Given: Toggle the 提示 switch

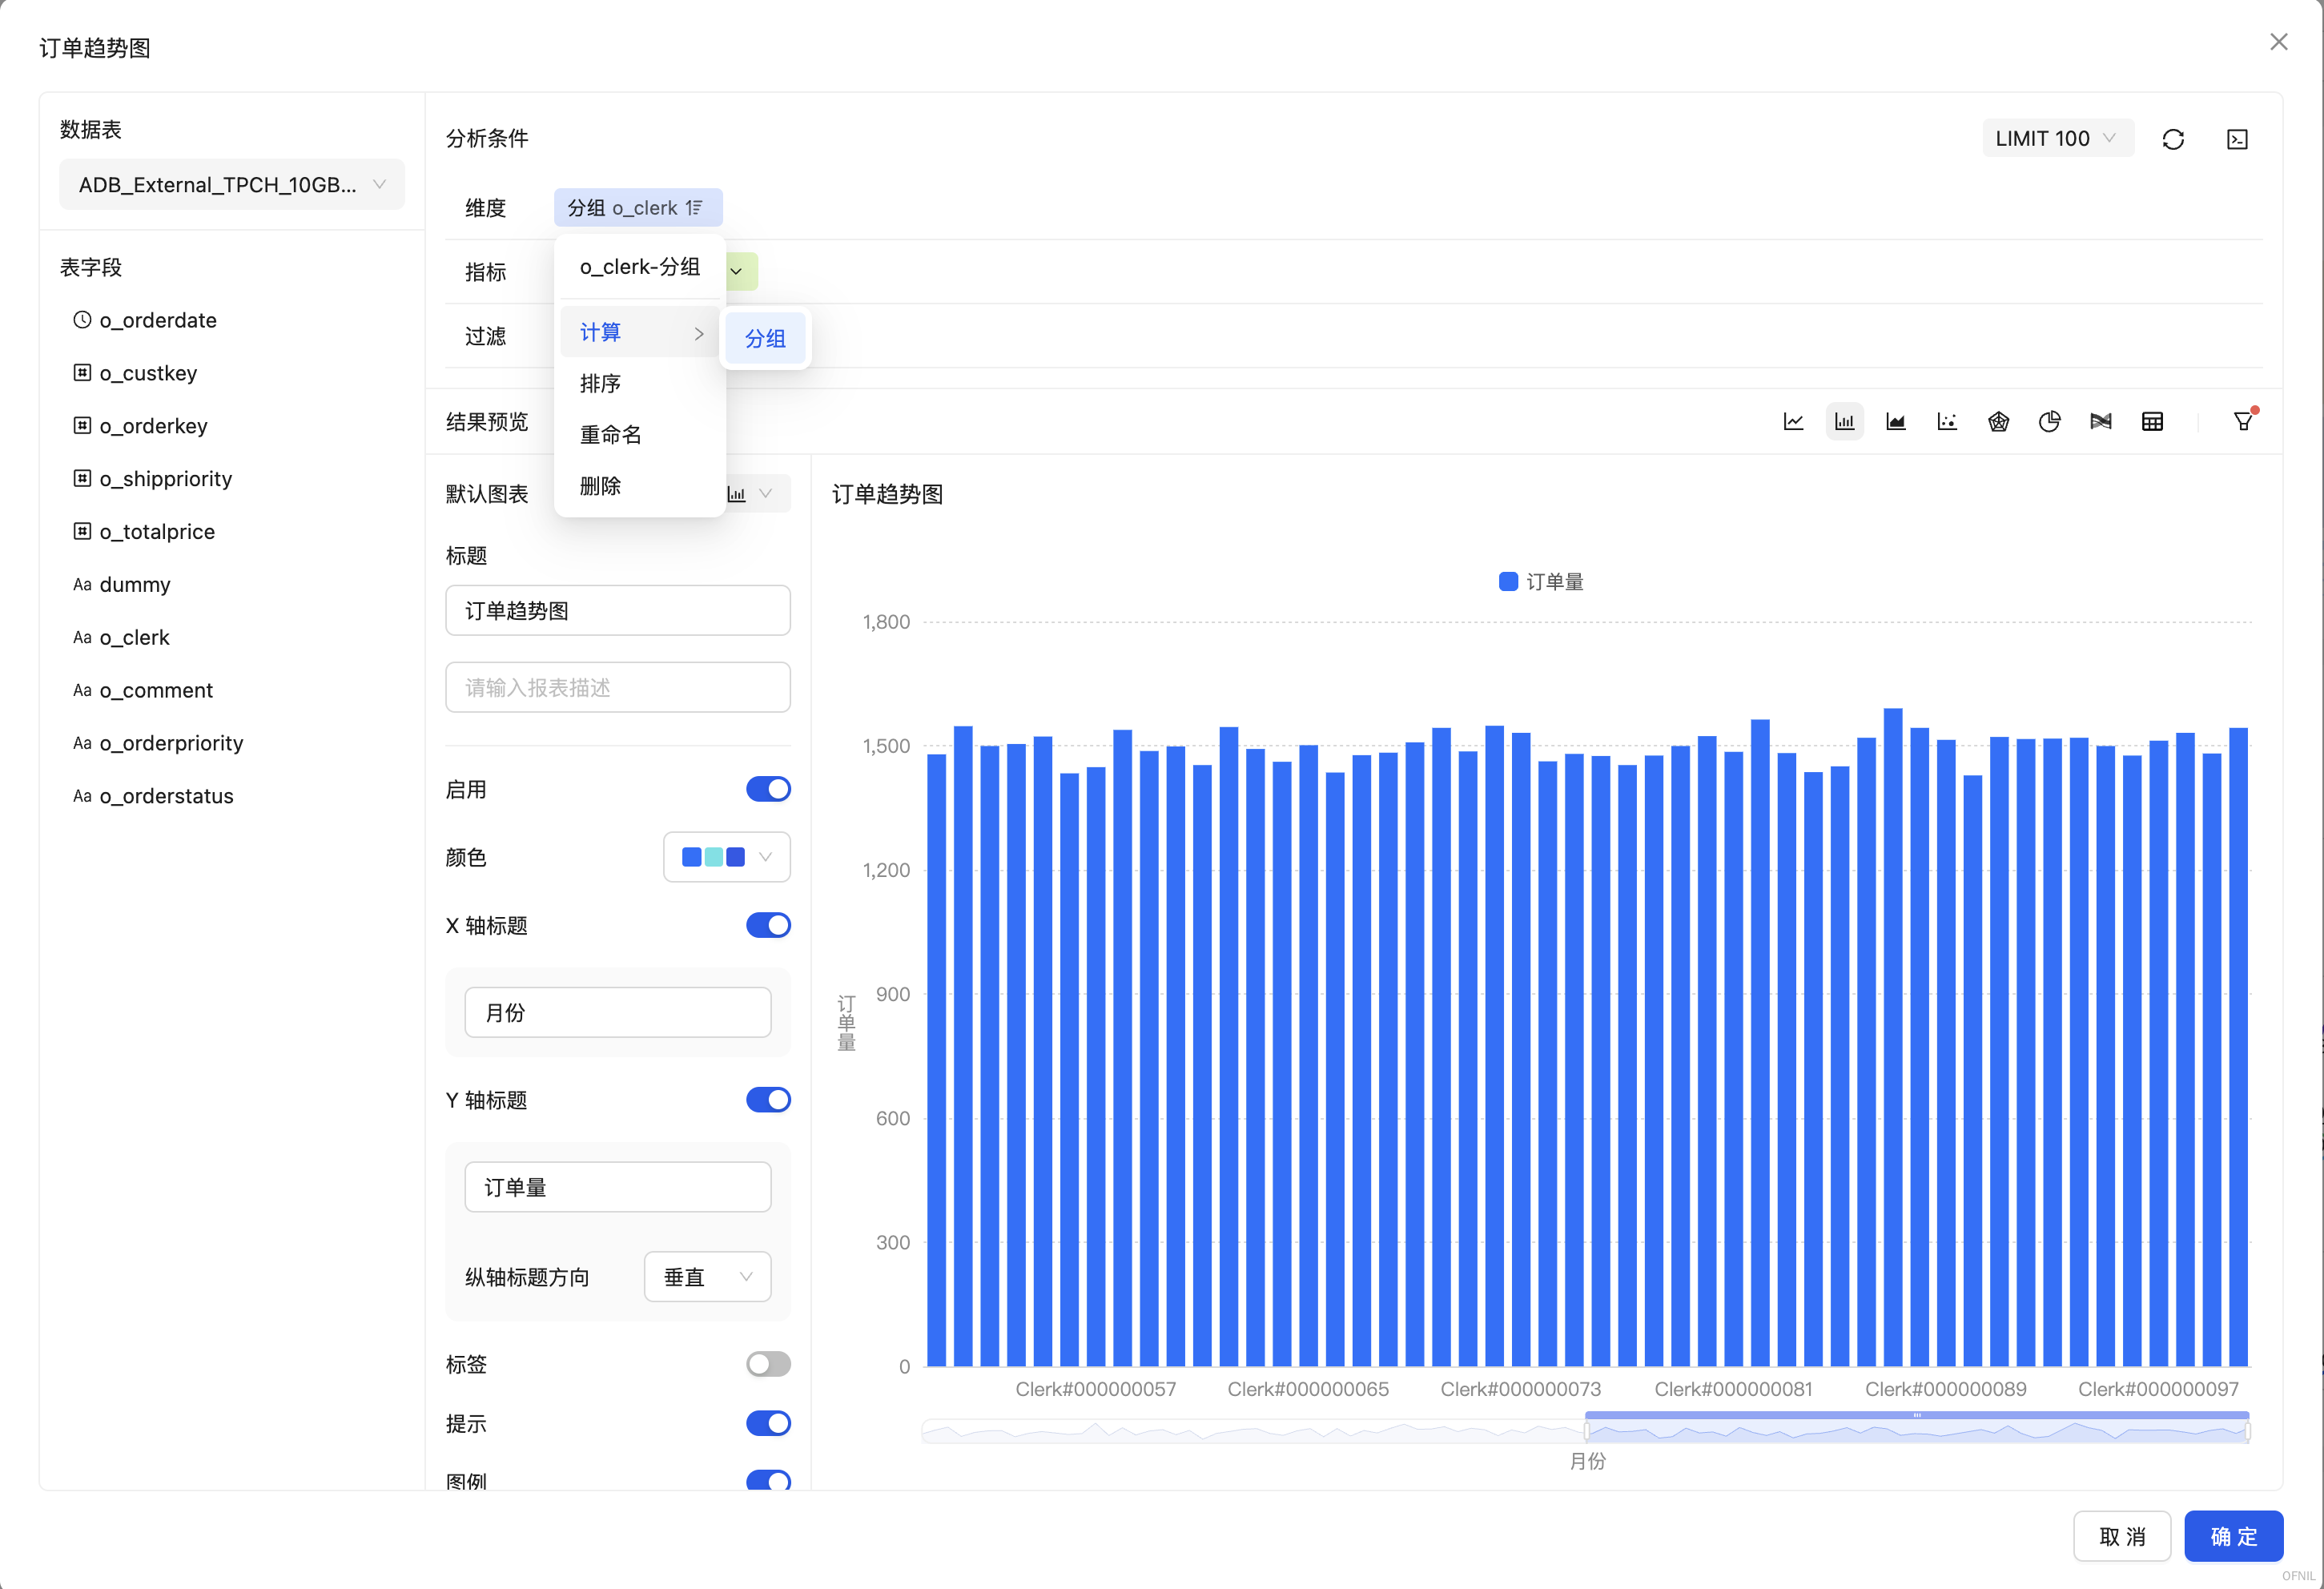Looking at the screenshot, I should point(768,1423).
